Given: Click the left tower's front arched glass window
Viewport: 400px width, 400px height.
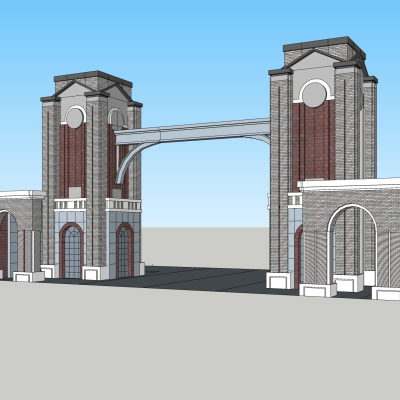Looking at the screenshot, I should [x=72, y=252].
